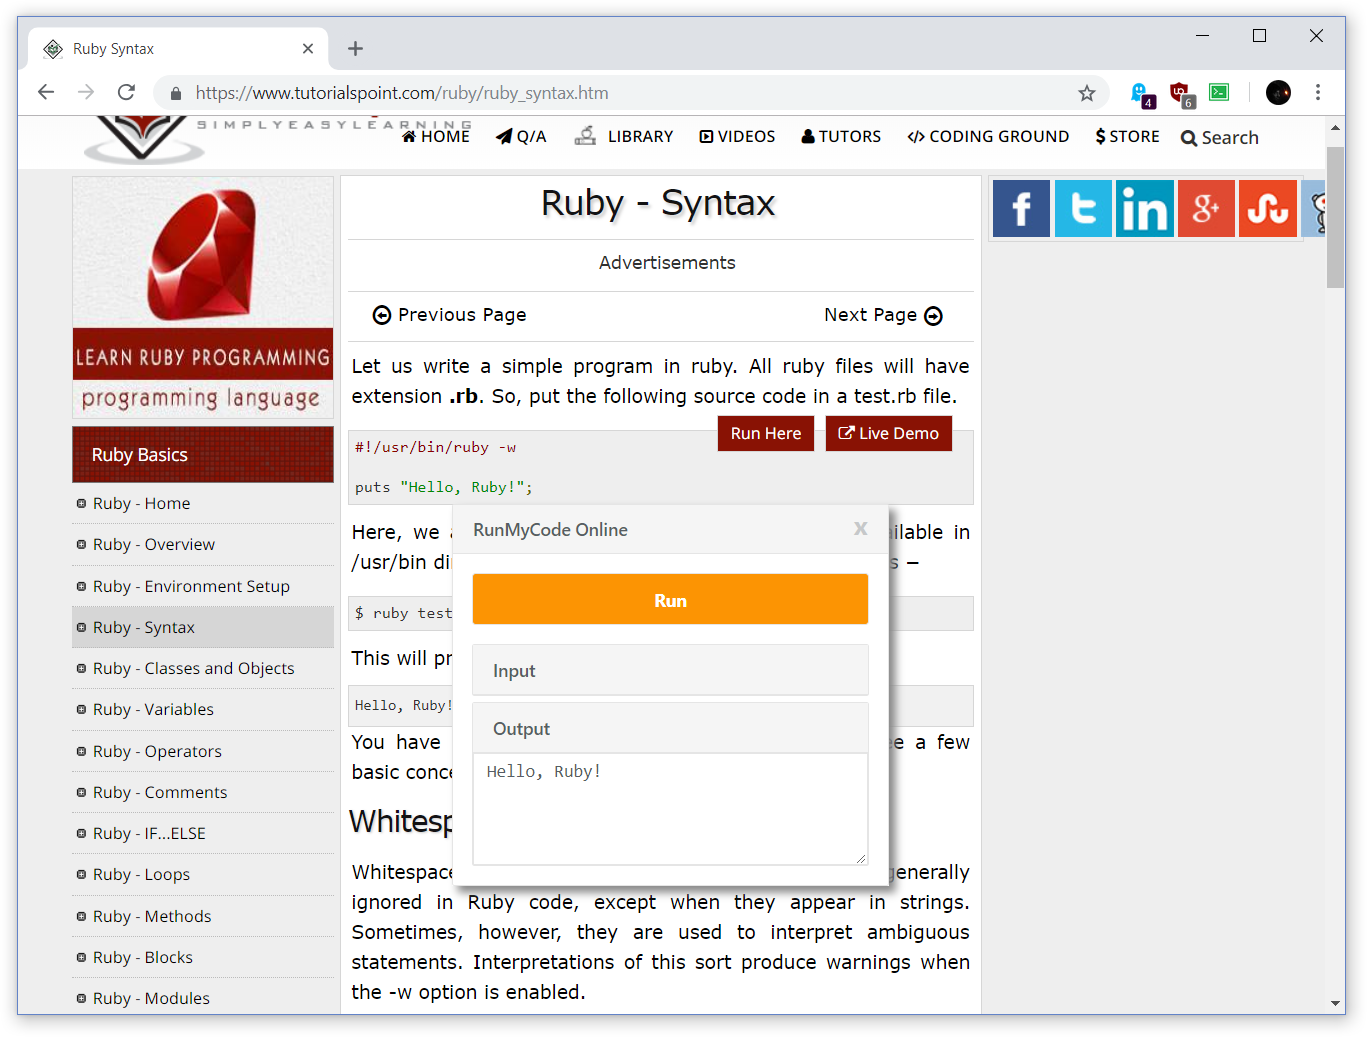This screenshot has width=1367, height=1037.
Task: Click Search in the site navigation
Action: pos(1219,138)
